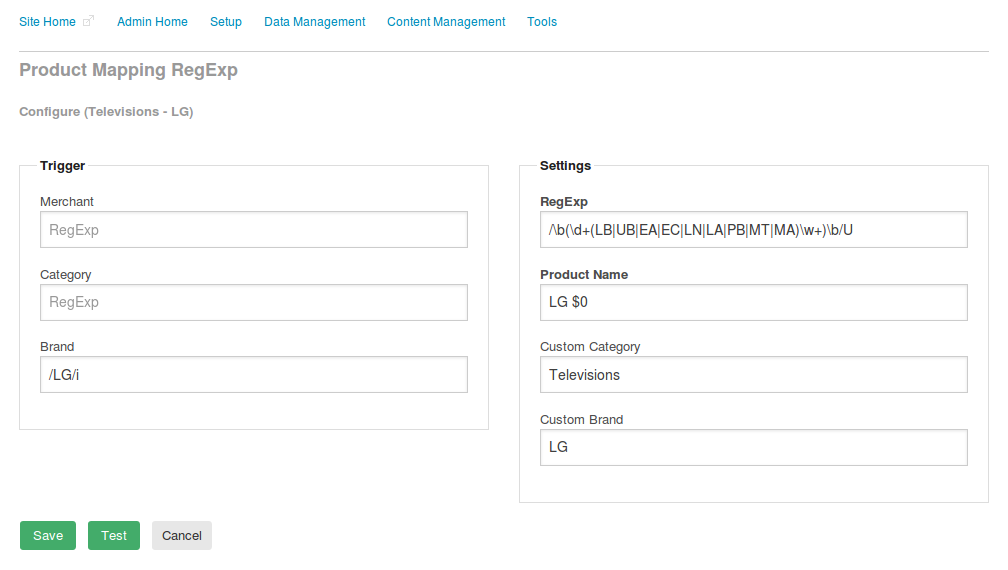
Task: Select the Brand field containing /LG/i
Action: pyautogui.click(x=254, y=375)
